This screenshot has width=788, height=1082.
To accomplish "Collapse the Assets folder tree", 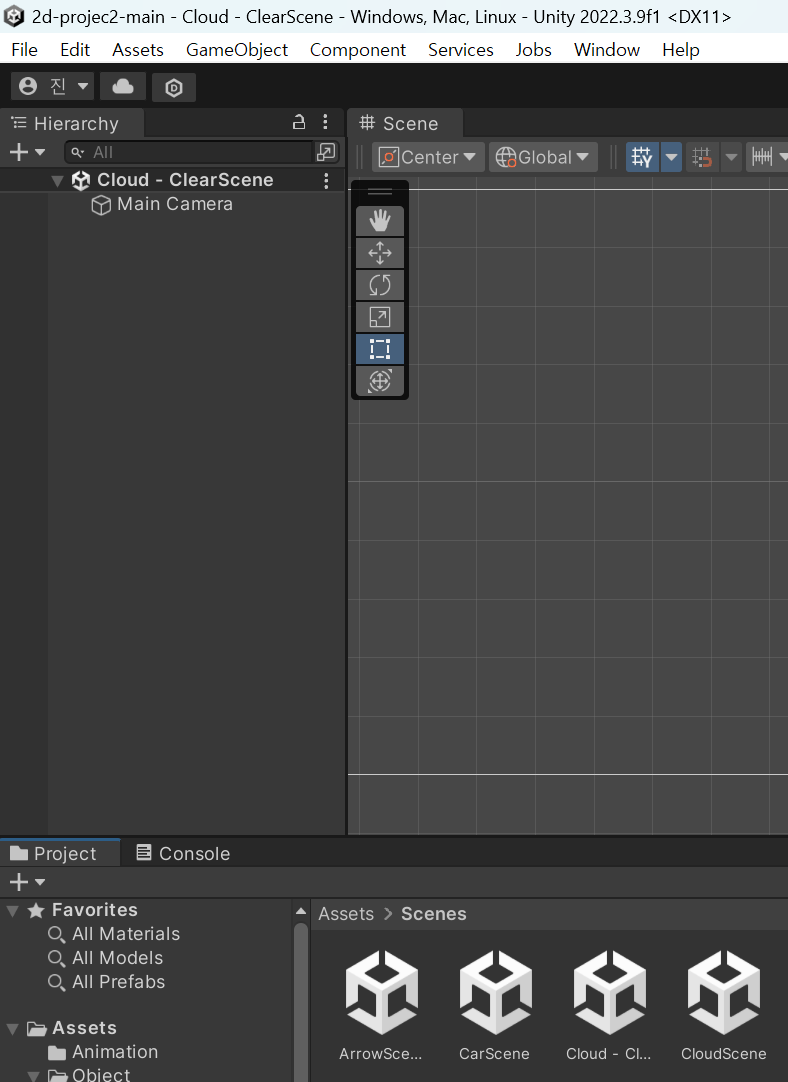I will (x=12, y=1029).
